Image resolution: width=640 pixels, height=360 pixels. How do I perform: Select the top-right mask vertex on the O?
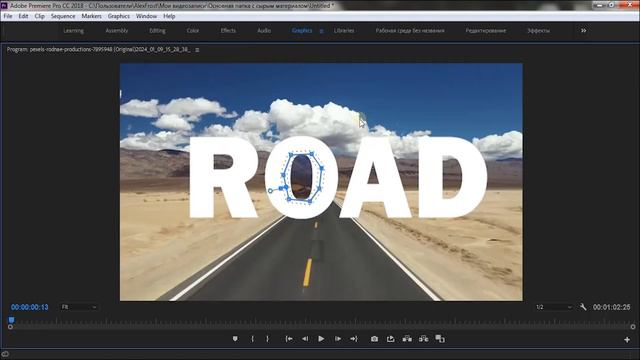coord(312,154)
